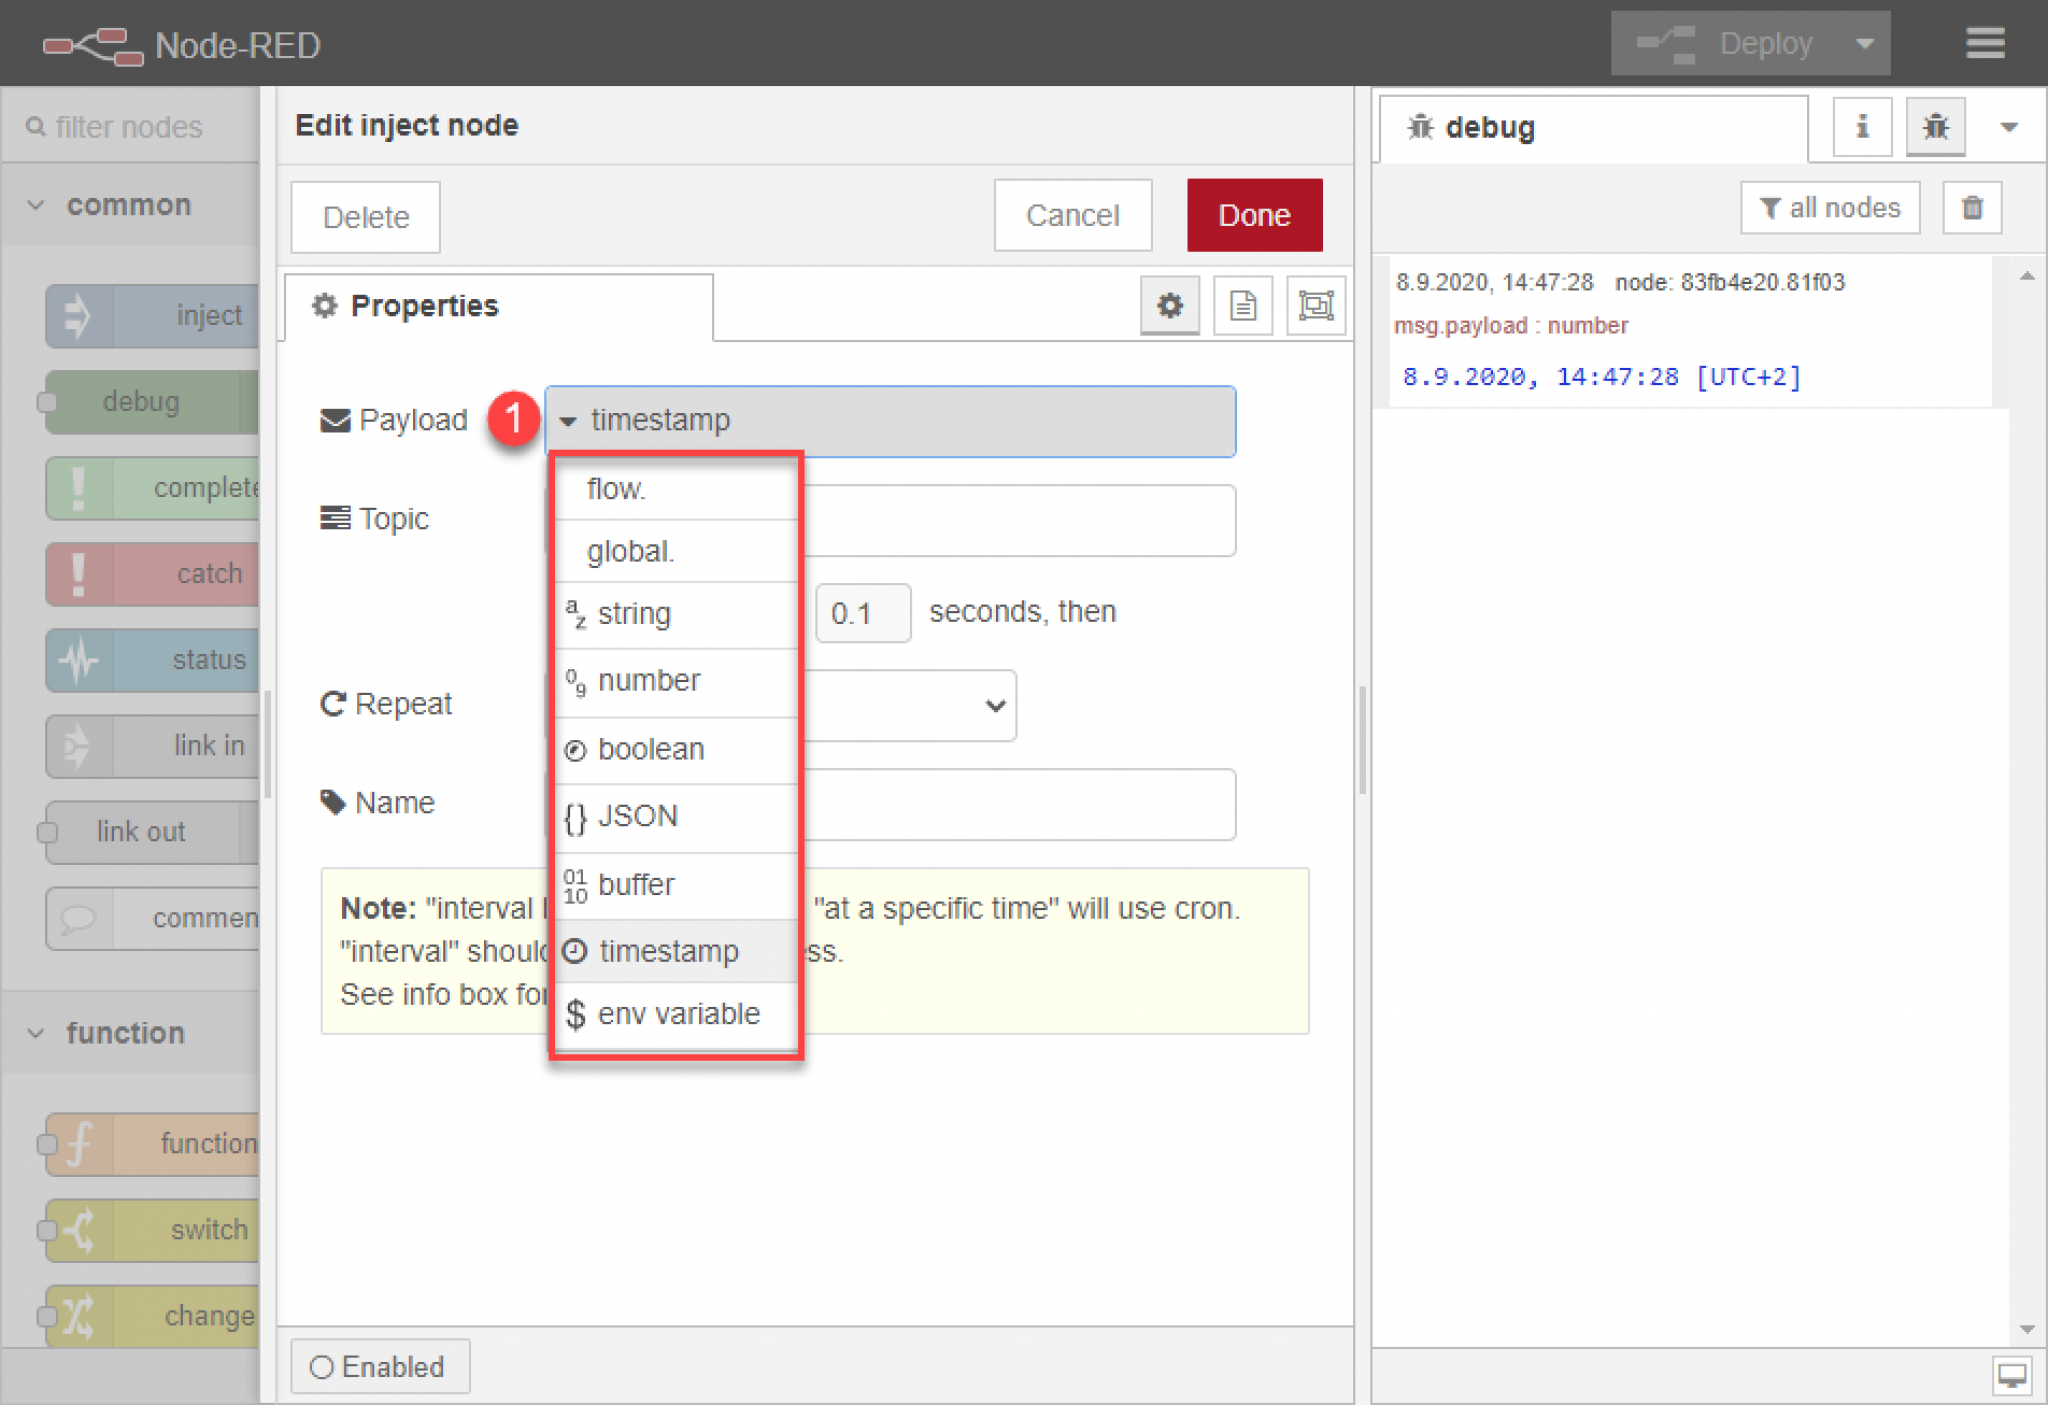Open Payload type dropdown arrow
Image resolution: width=2048 pixels, height=1405 pixels.
pyautogui.click(x=568, y=421)
